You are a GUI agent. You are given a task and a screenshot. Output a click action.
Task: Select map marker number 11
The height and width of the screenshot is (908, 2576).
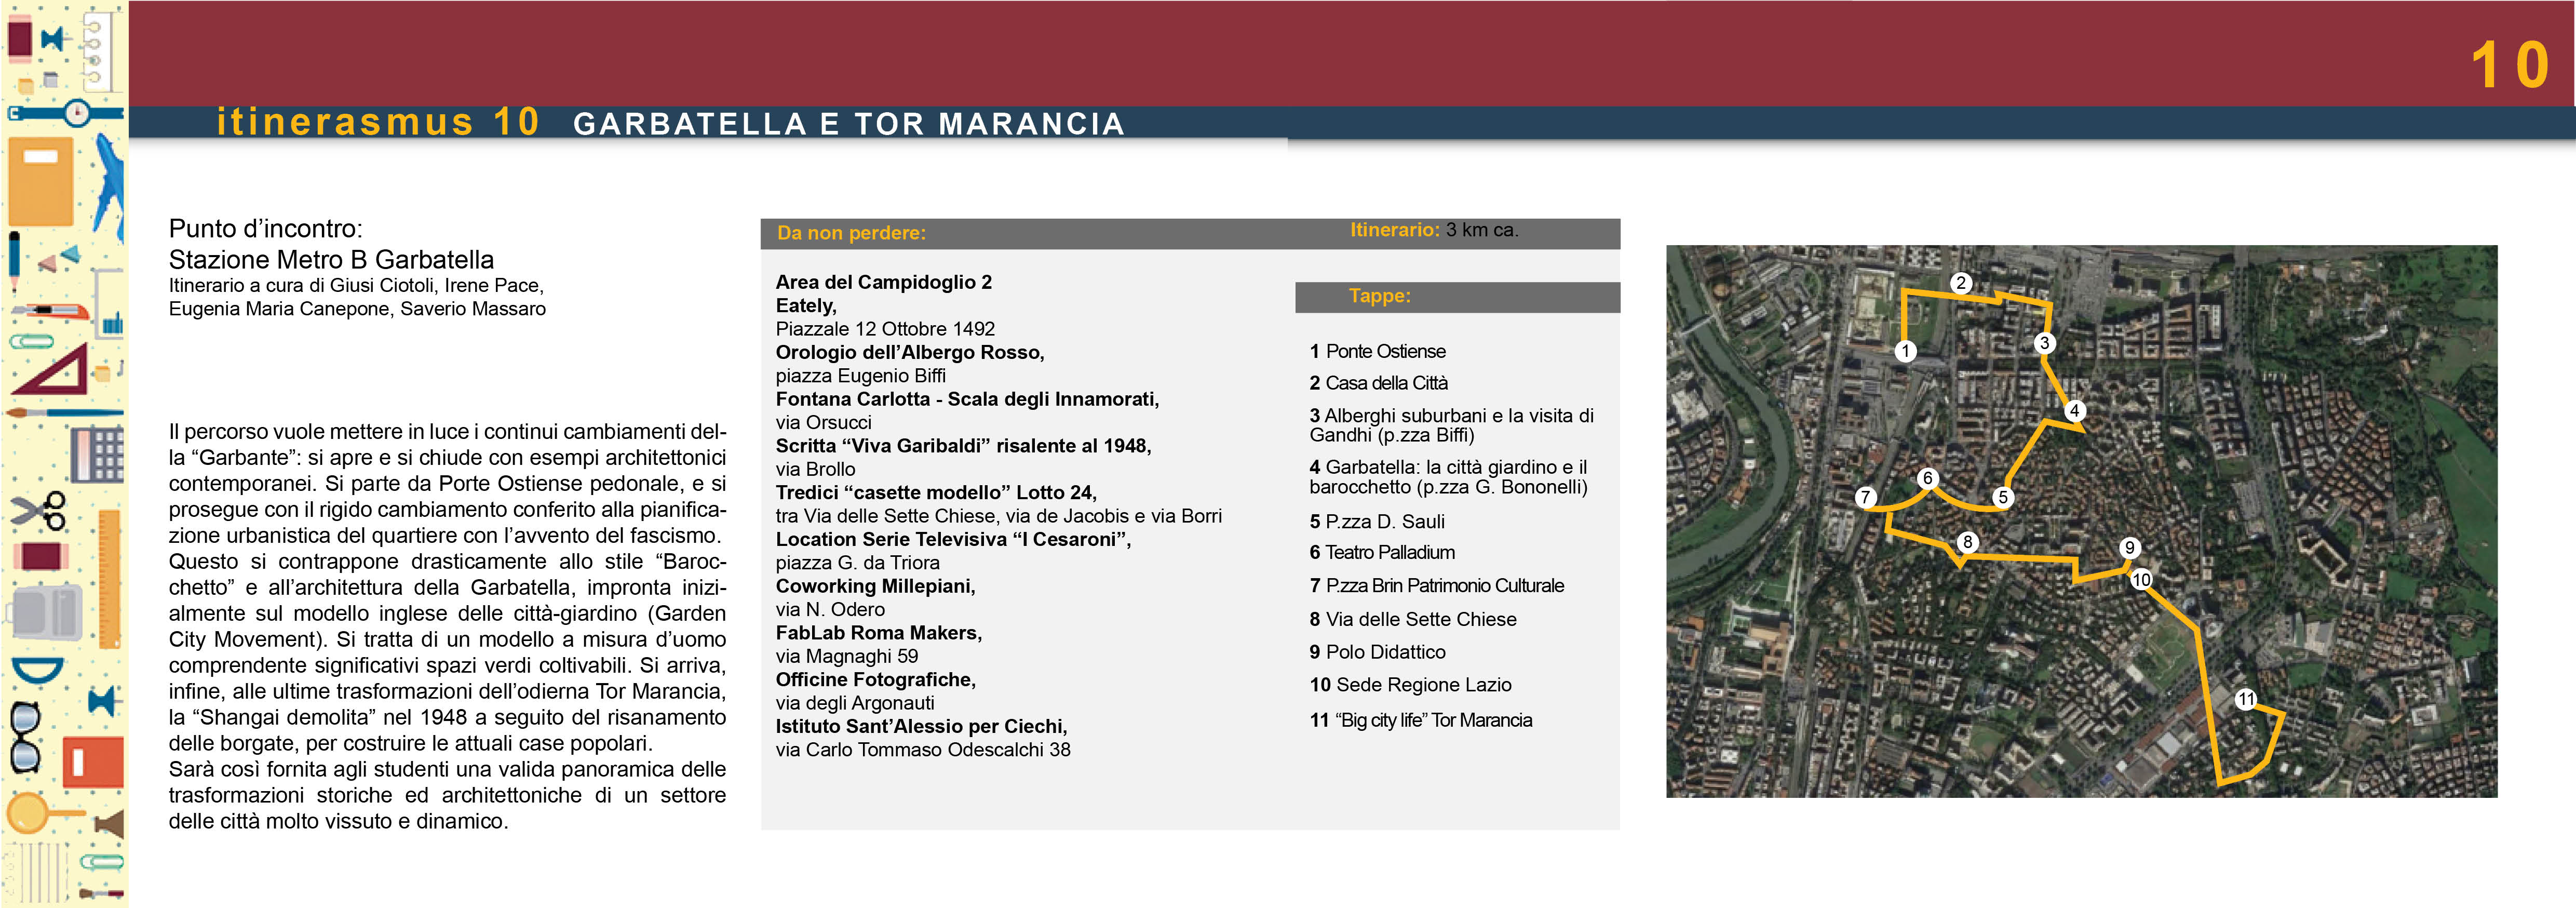coord(2246,699)
